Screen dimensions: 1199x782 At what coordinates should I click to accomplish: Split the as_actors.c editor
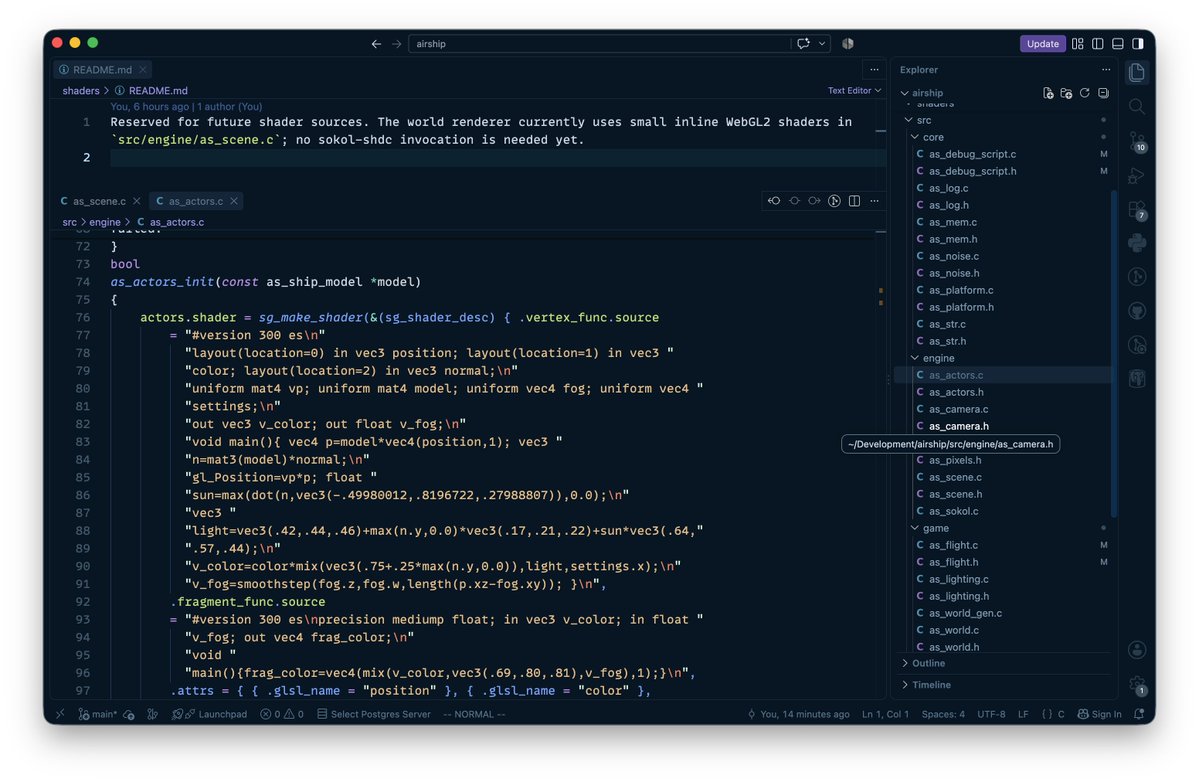tap(854, 201)
